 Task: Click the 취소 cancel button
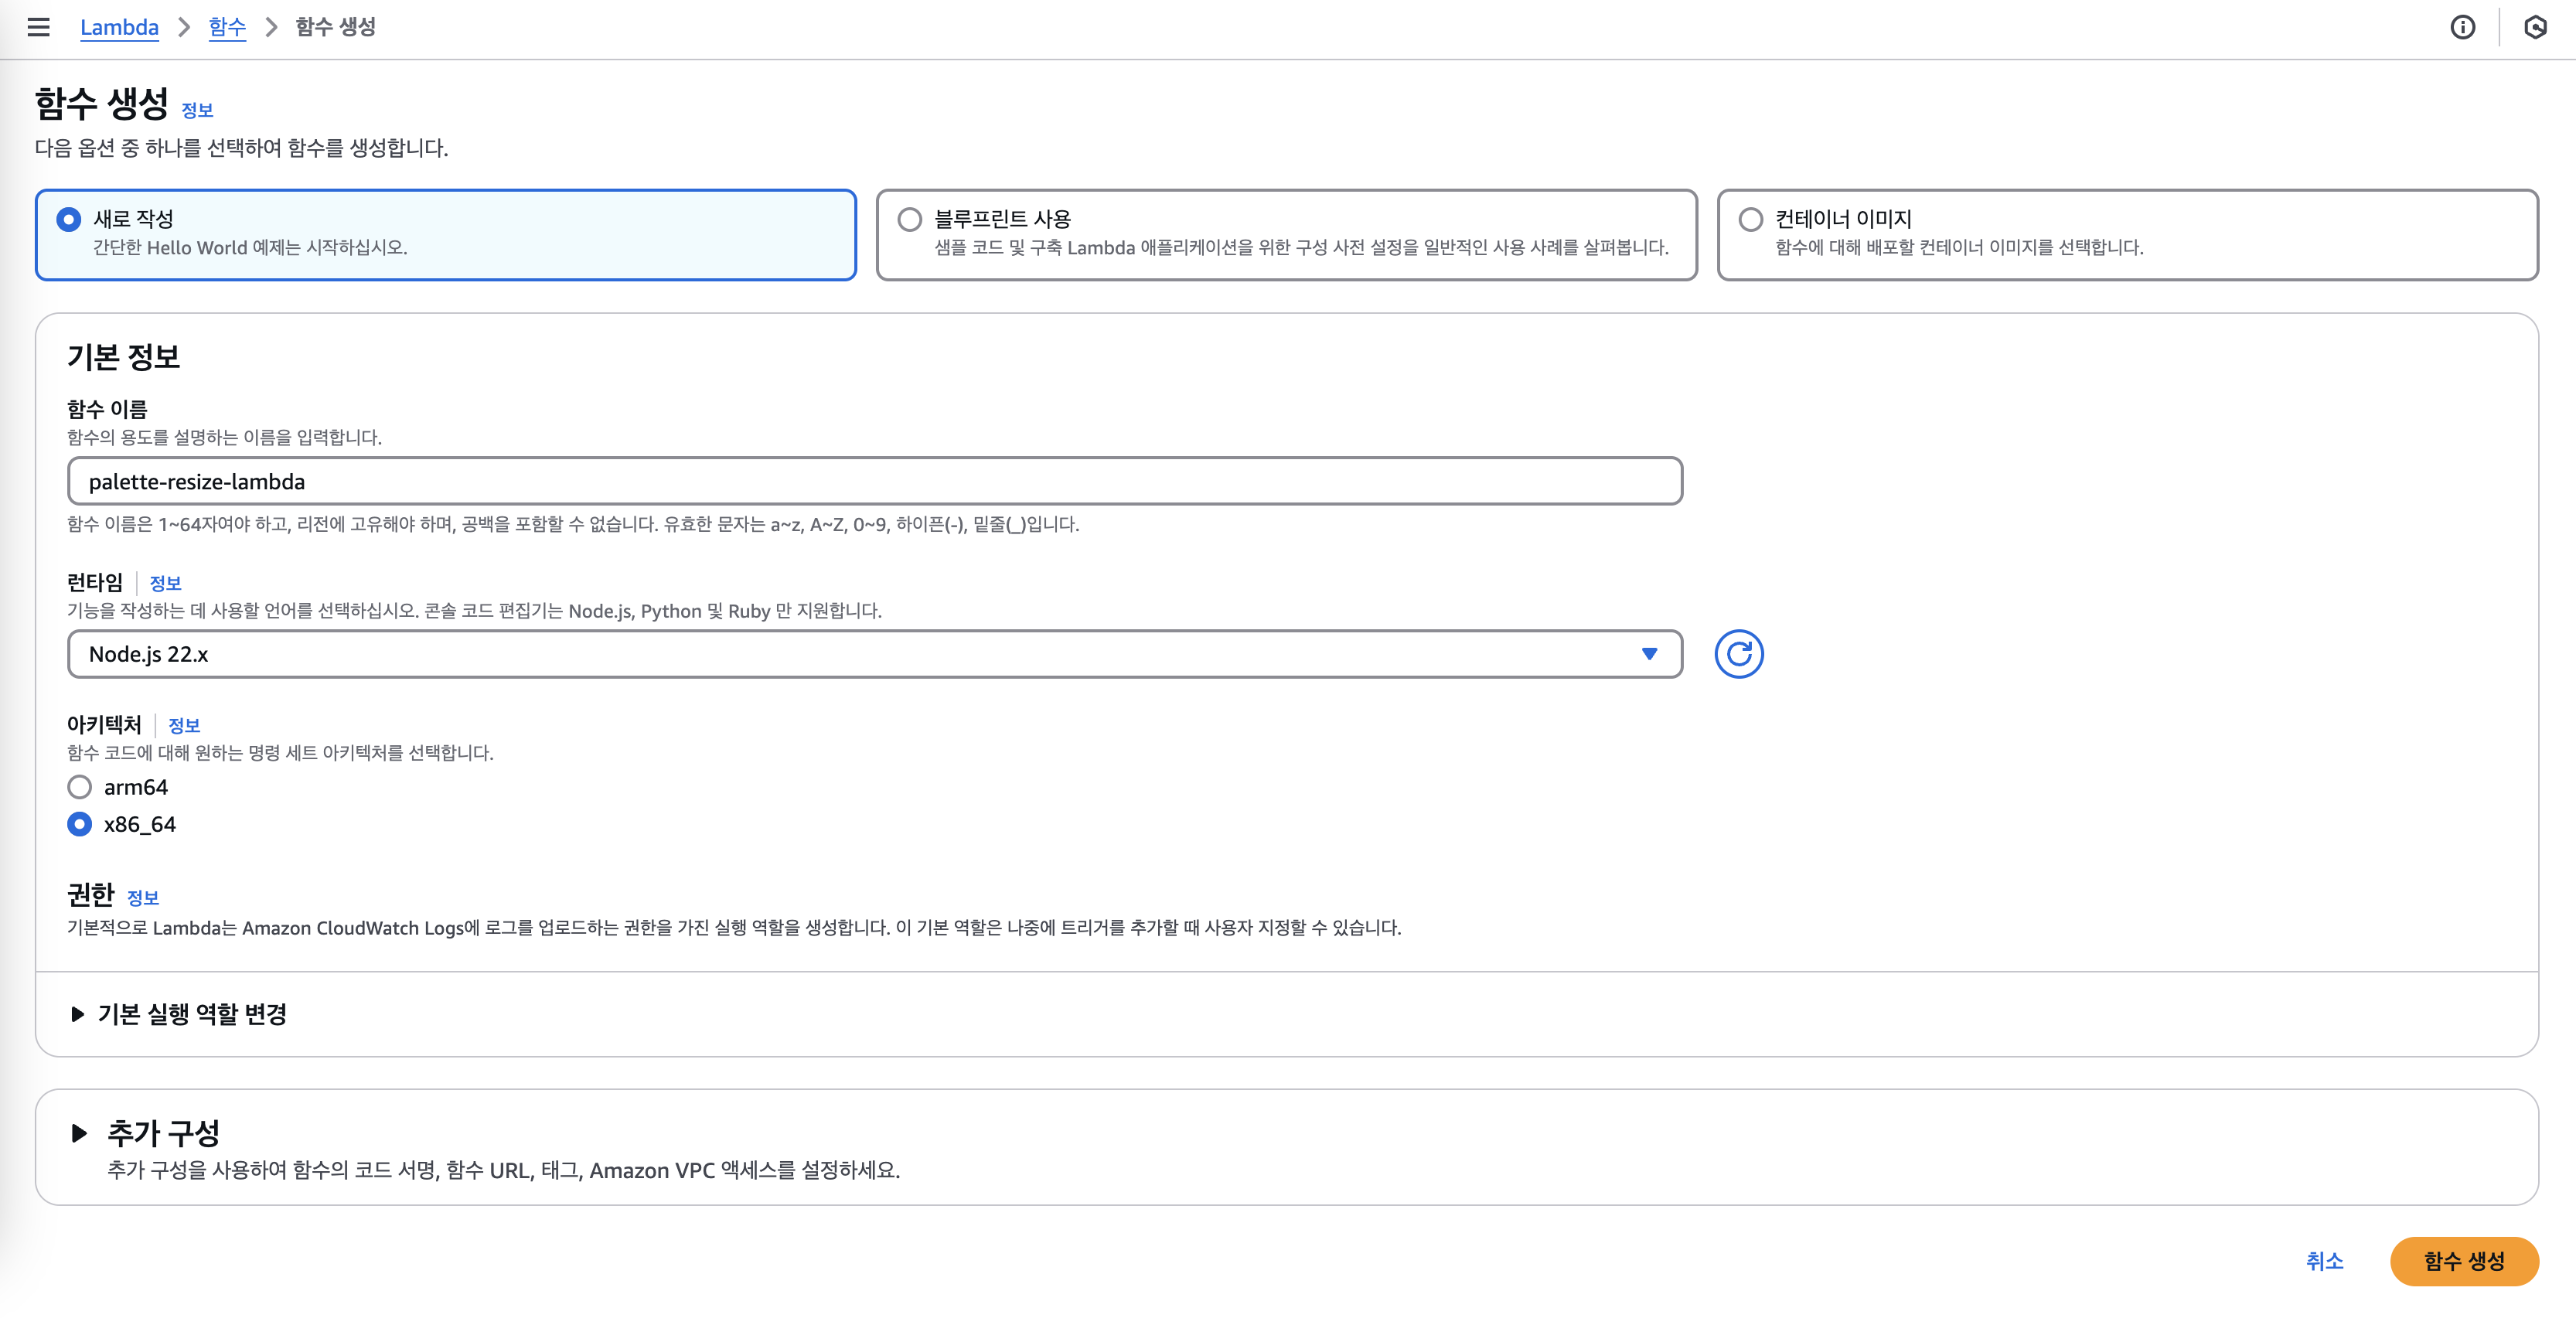2324,1261
